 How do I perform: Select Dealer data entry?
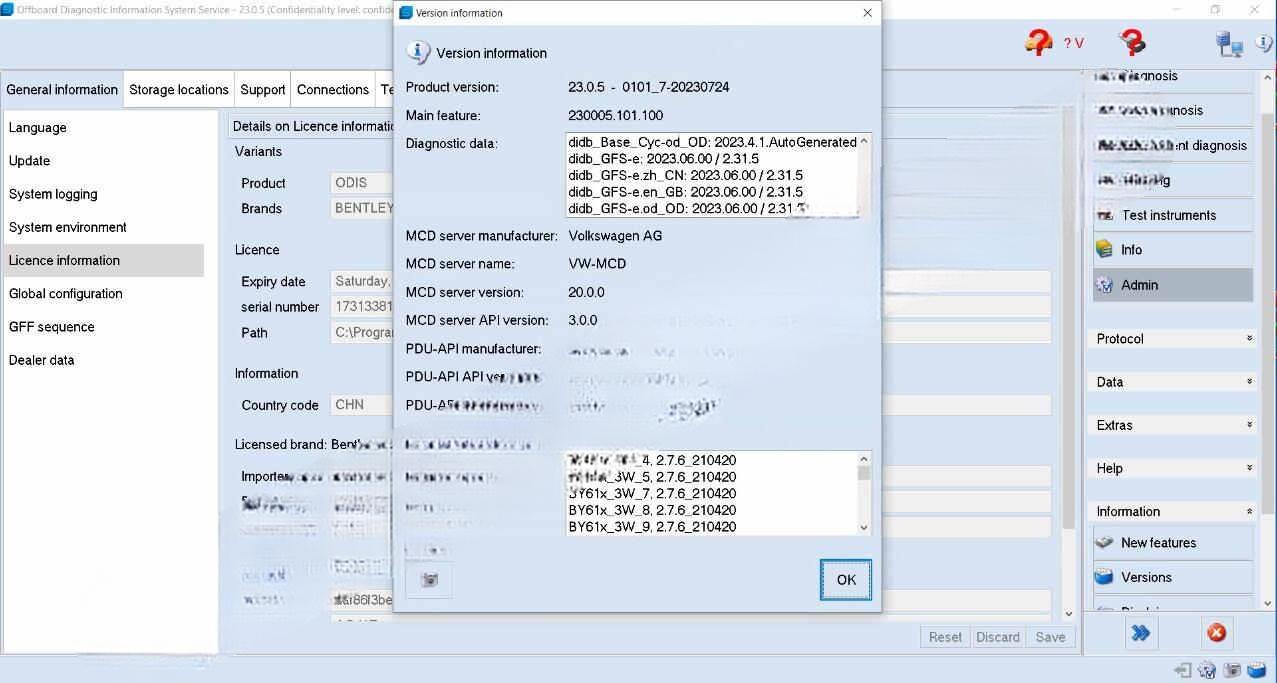[104, 360]
